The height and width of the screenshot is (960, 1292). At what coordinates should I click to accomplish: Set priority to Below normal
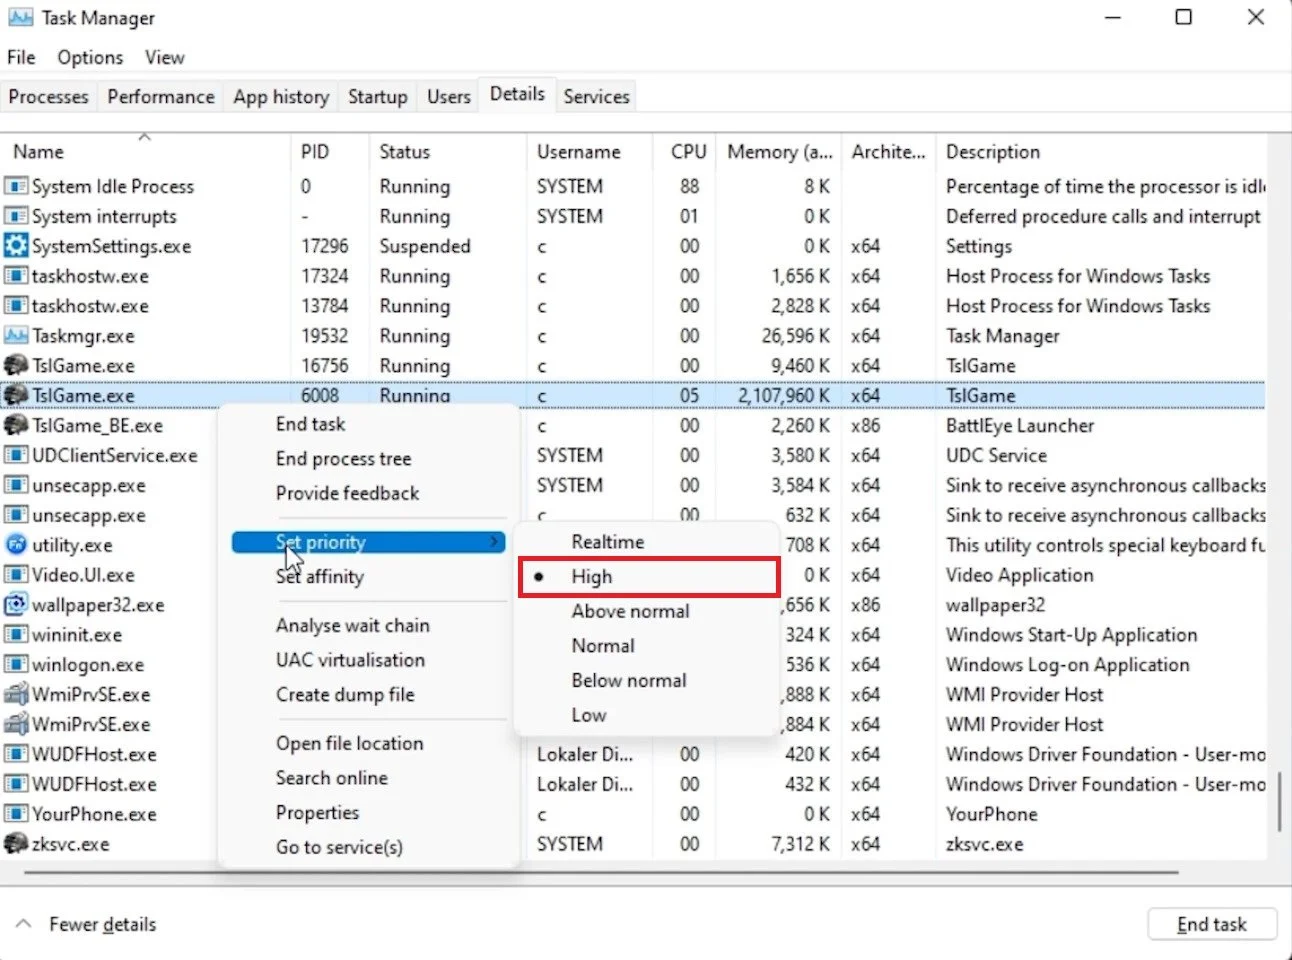pos(629,680)
